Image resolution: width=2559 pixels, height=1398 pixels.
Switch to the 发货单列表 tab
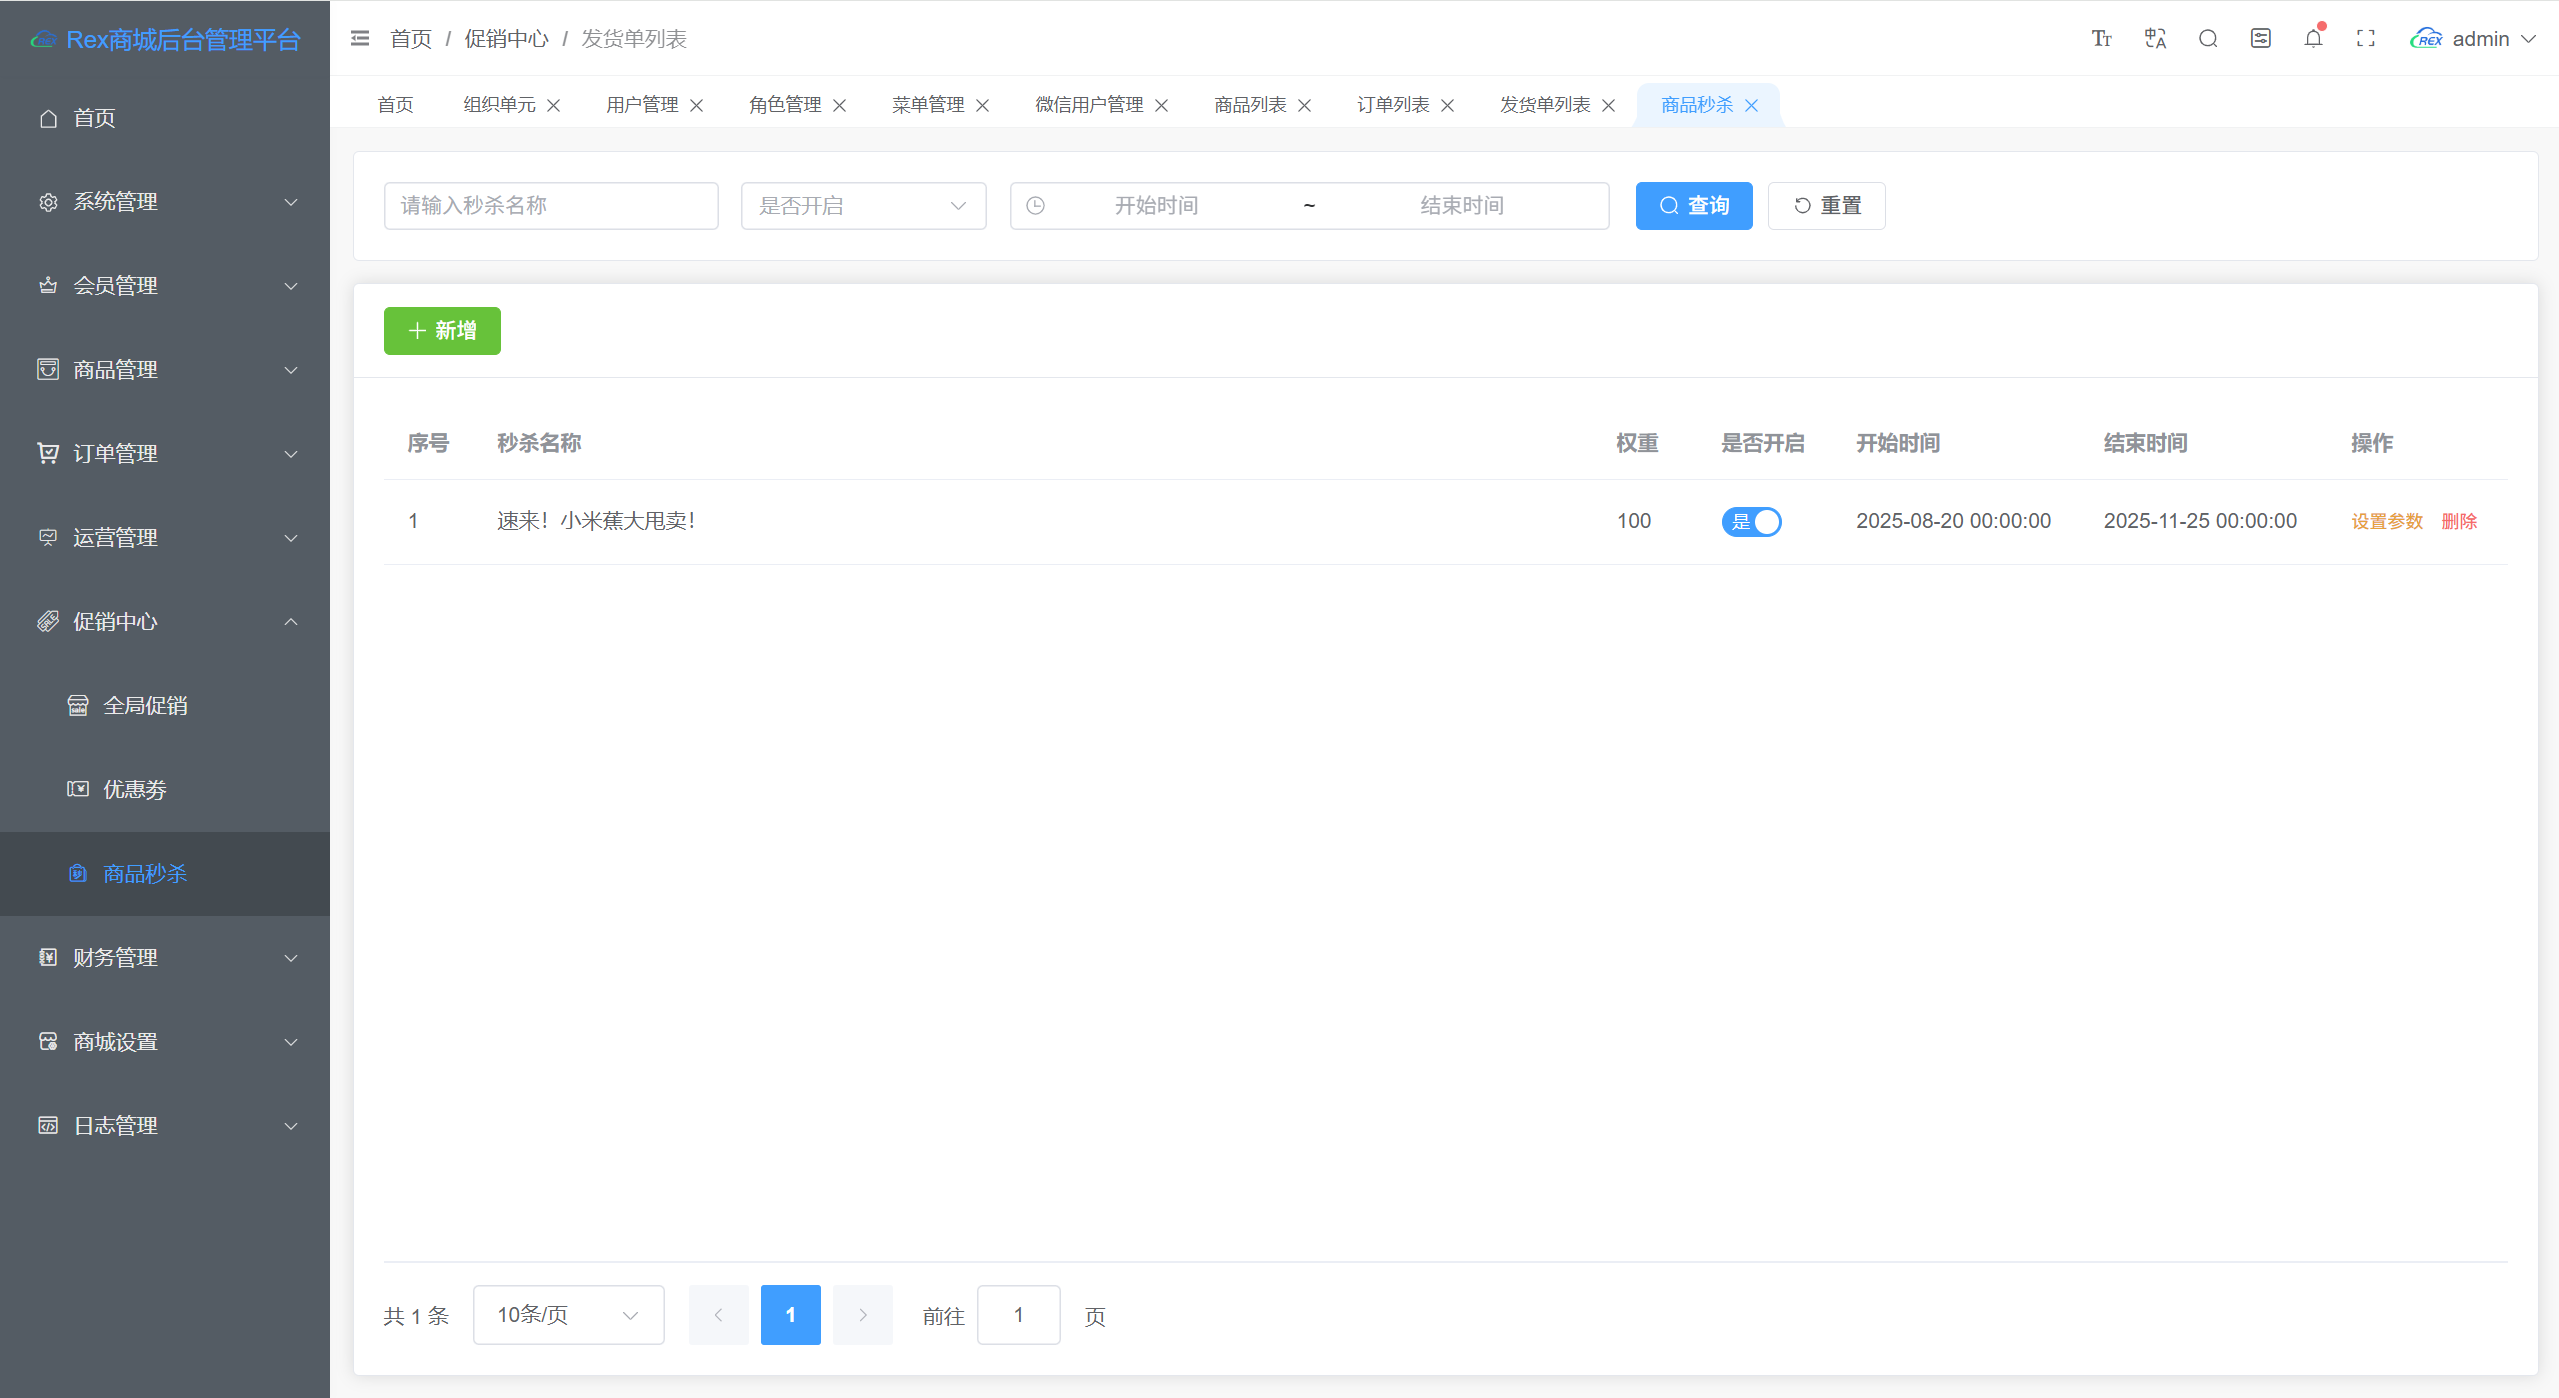tap(1545, 105)
